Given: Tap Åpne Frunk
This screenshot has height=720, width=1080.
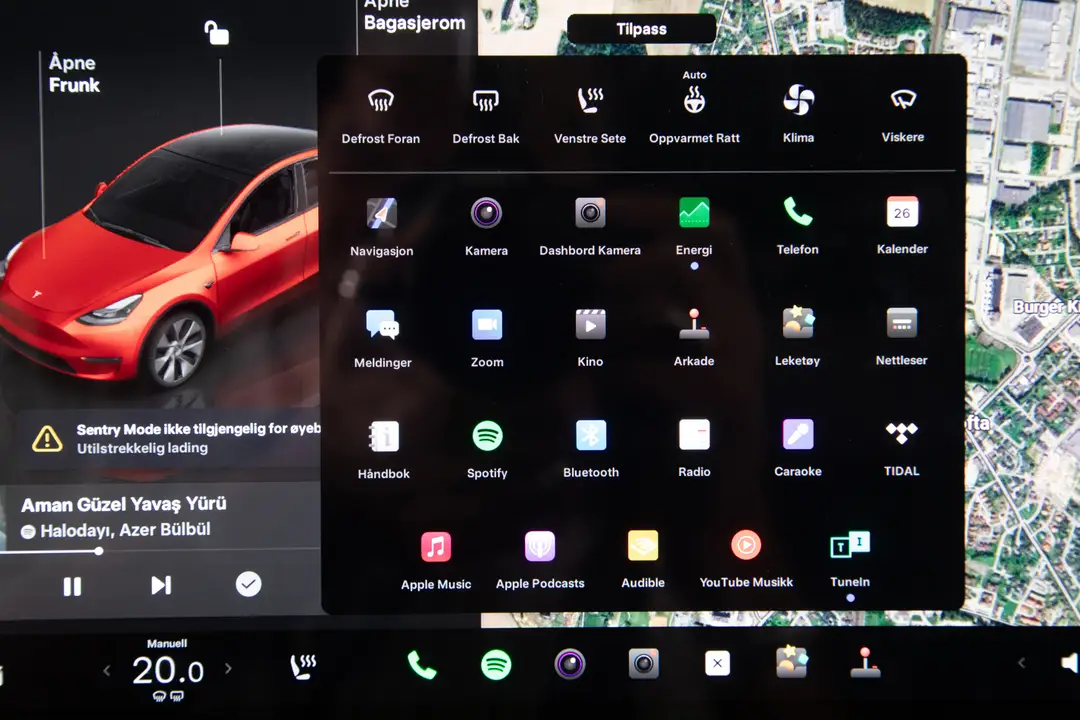Looking at the screenshot, I should (74, 74).
